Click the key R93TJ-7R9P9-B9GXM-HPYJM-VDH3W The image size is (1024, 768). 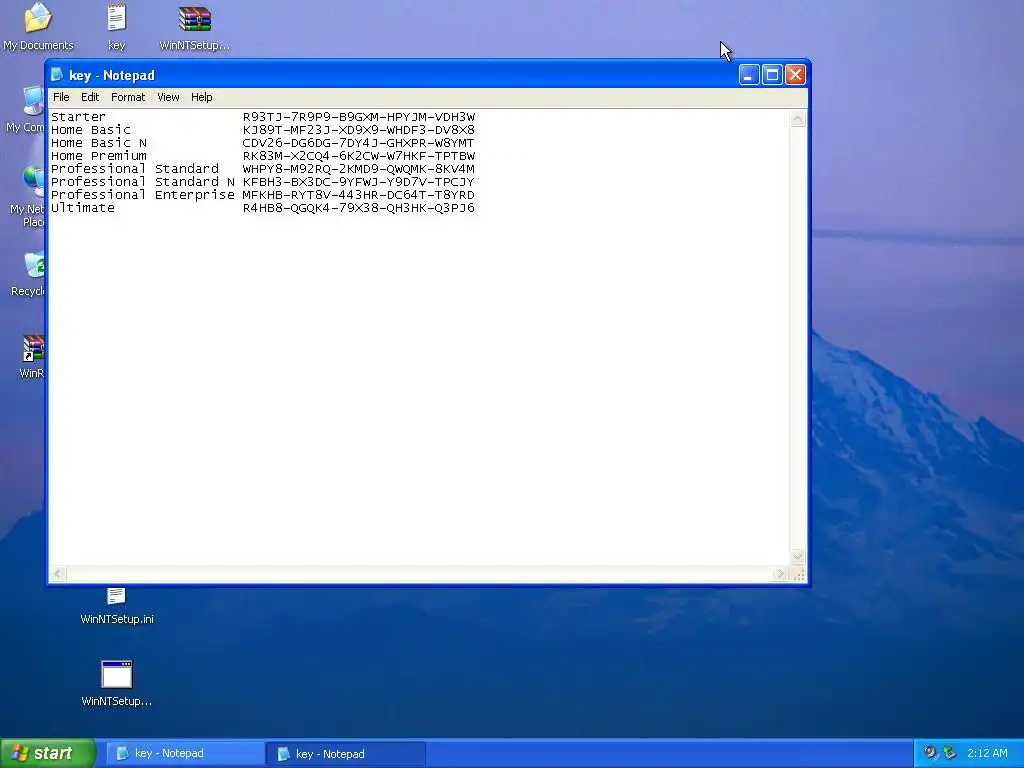(x=359, y=117)
